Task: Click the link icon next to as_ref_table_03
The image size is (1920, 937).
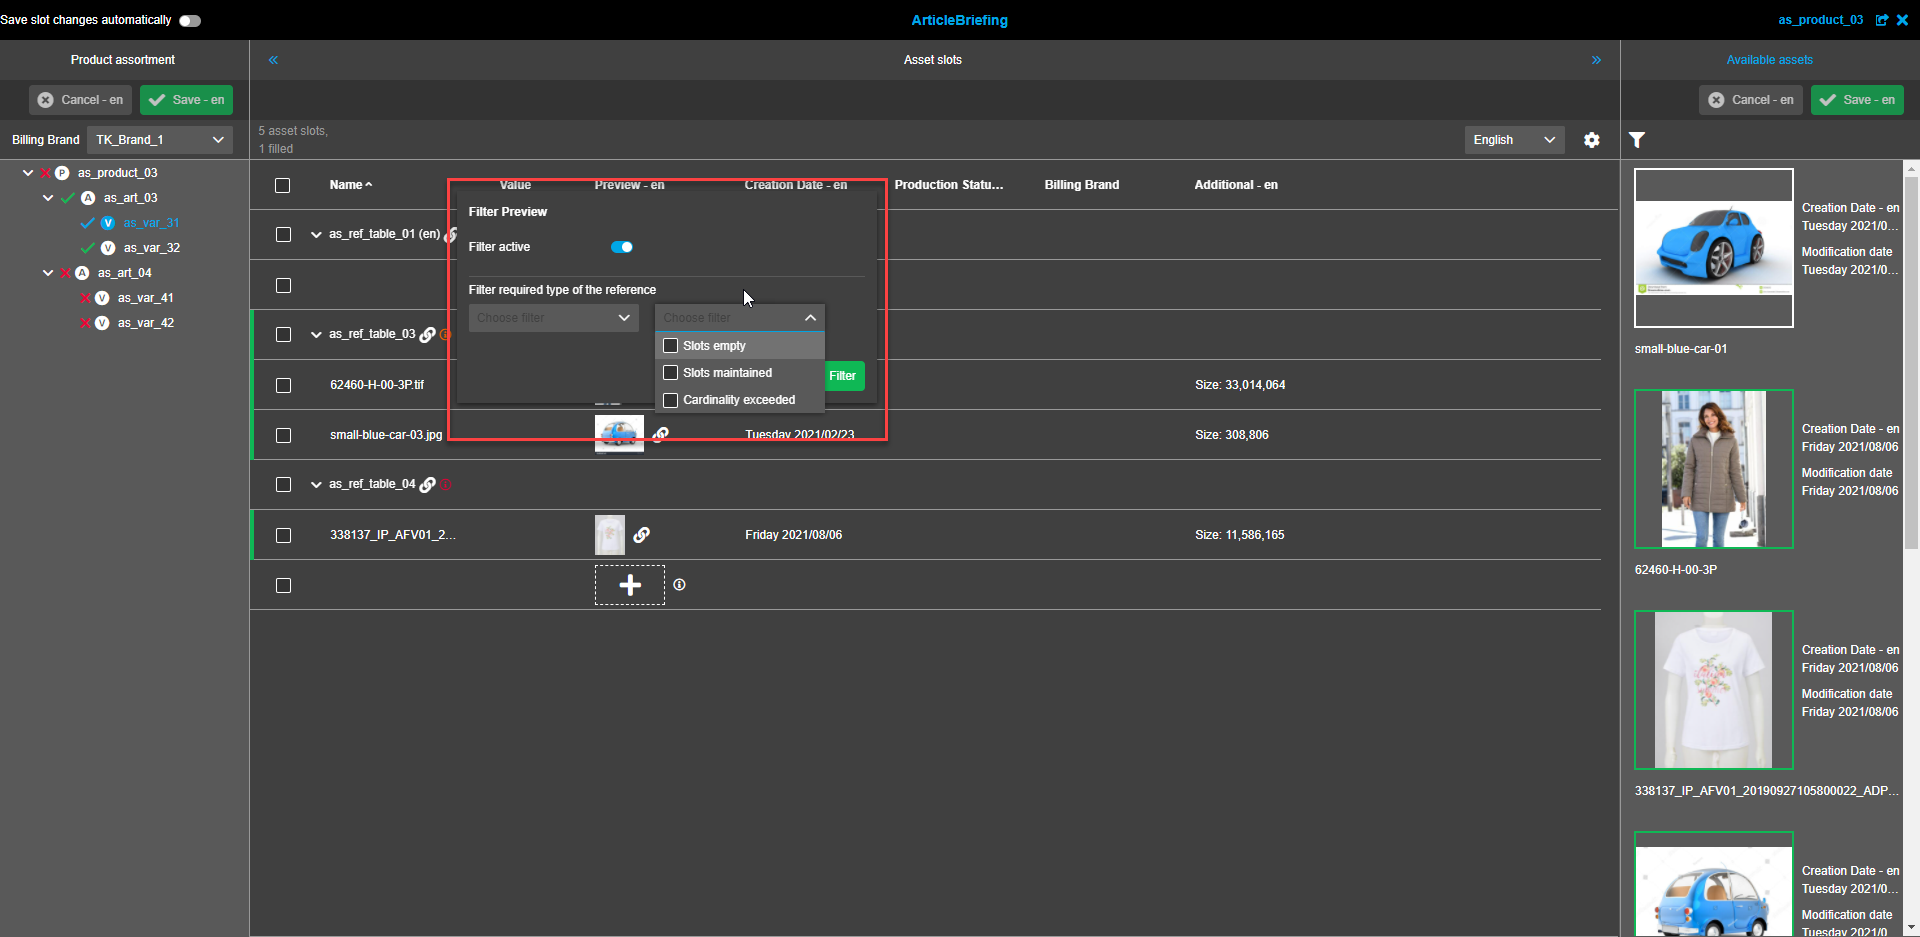Action: [x=428, y=334]
